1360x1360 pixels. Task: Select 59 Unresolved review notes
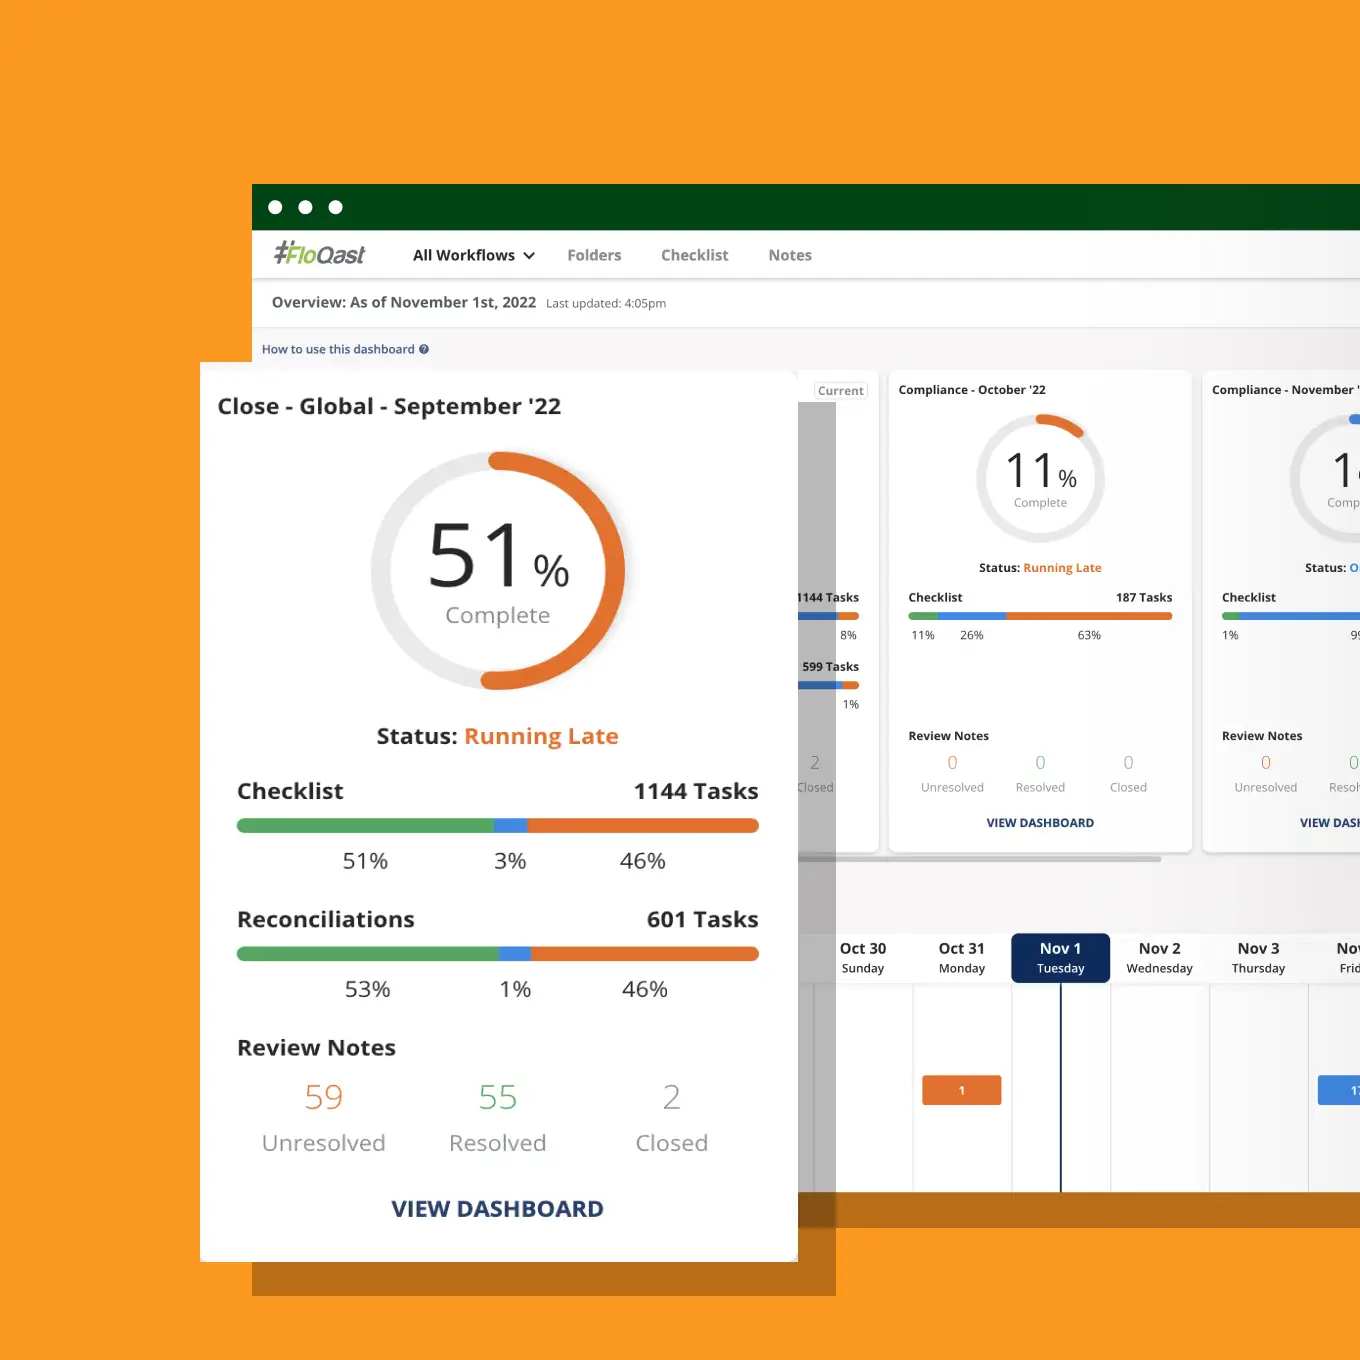(323, 1117)
